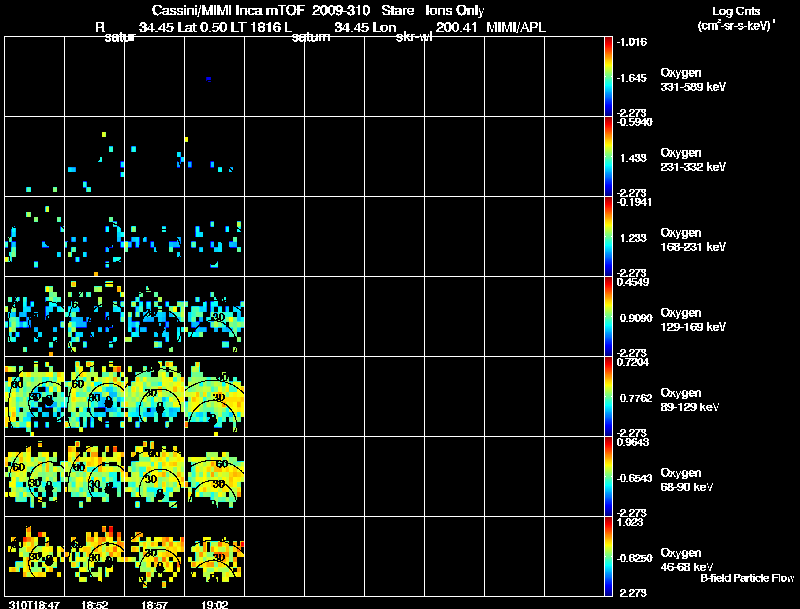Screen dimensions: 800x609
Task: Click the color bar beside Oxygen 331-589 keV
Action: pyautogui.click(x=608, y=76)
